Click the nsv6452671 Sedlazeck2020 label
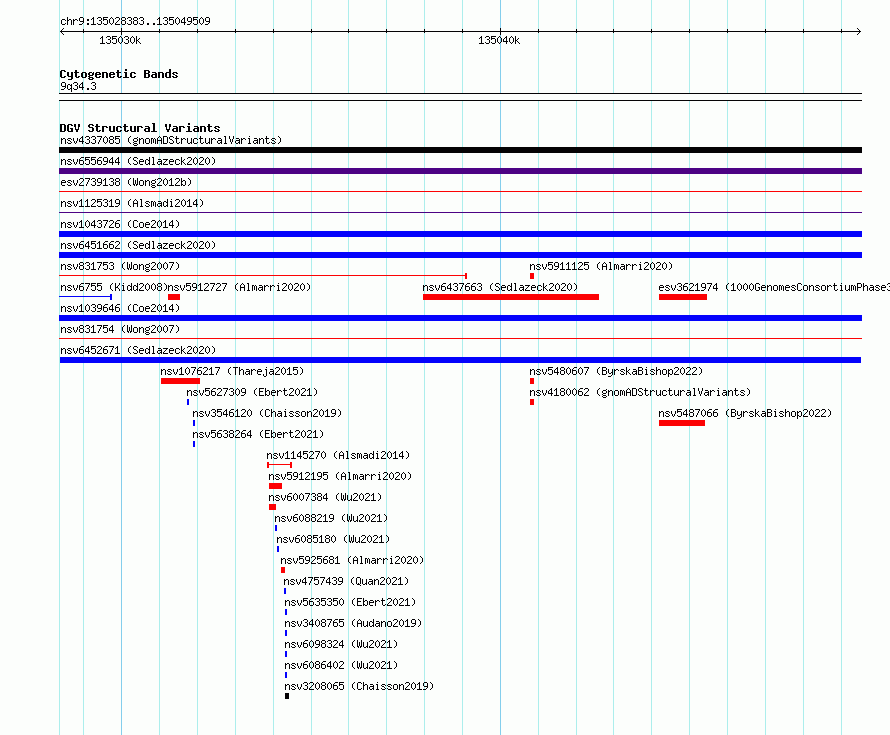 coord(138,350)
